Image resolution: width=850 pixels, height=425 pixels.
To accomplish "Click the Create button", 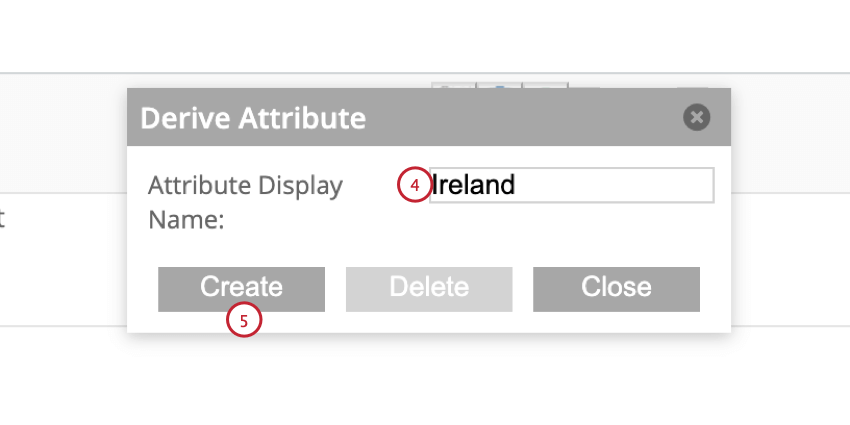I will pyautogui.click(x=241, y=289).
